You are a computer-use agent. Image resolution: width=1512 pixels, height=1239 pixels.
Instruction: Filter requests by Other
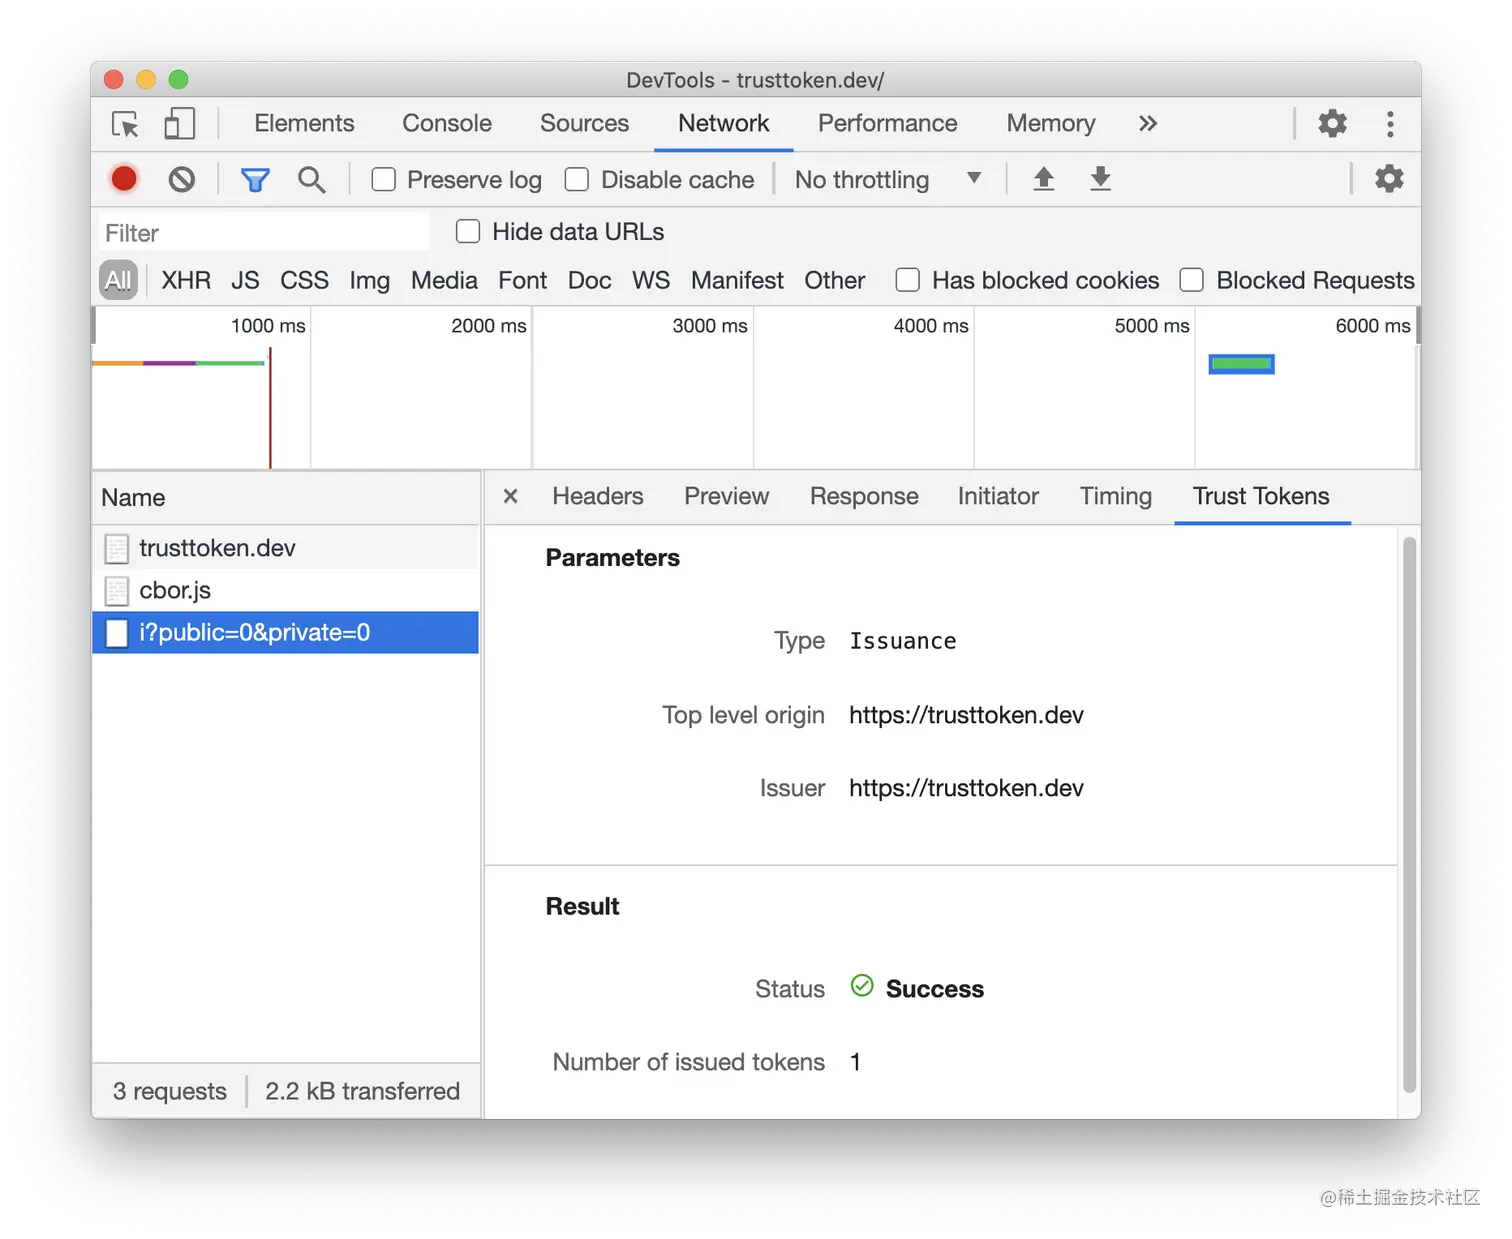pyautogui.click(x=835, y=280)
